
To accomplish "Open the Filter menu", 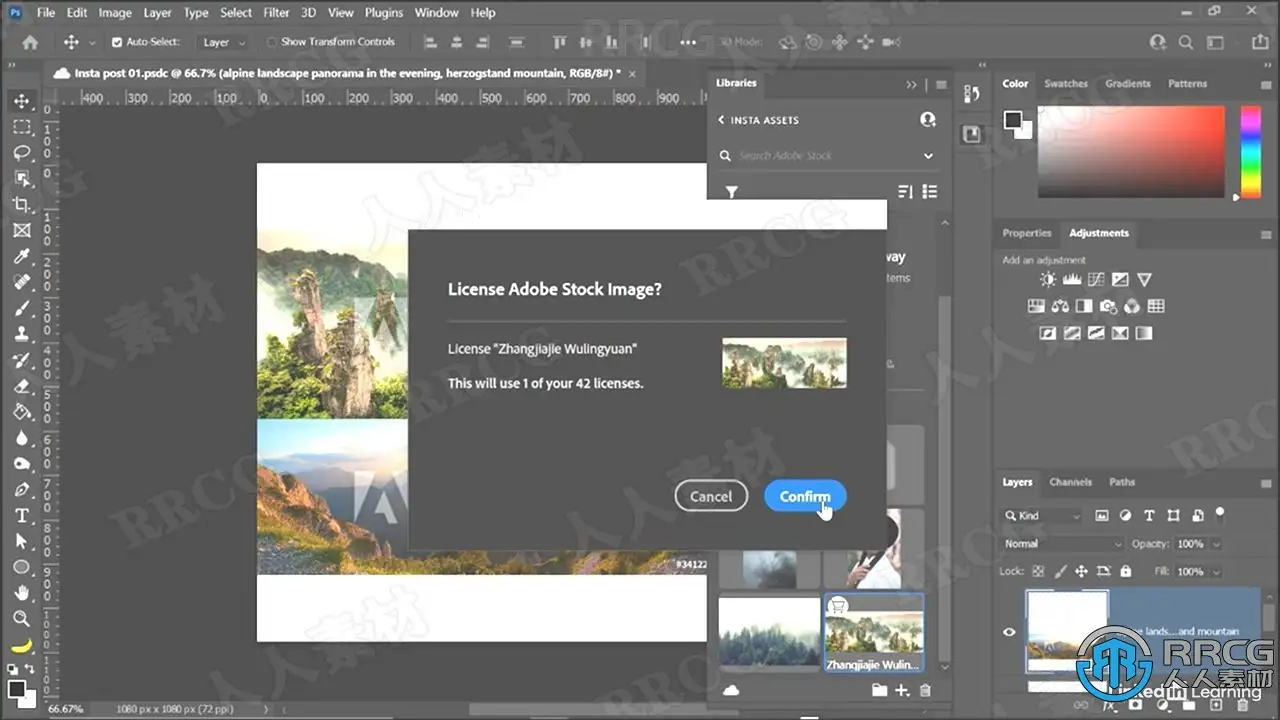I will click(276, 13).
